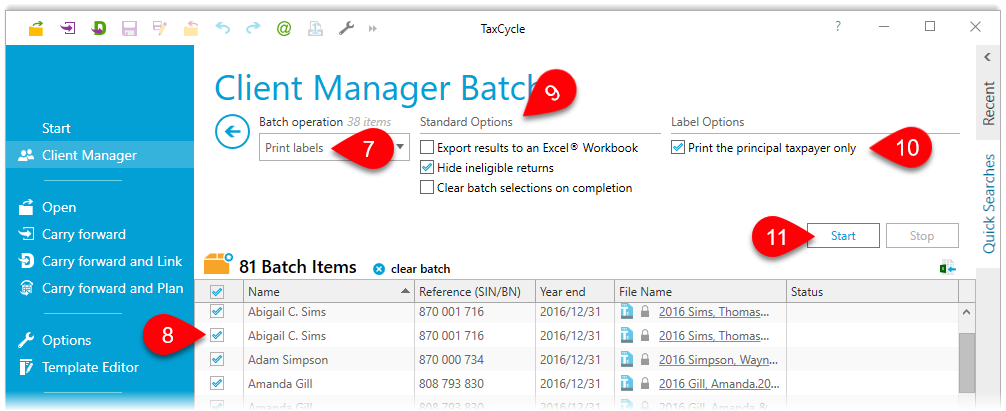Click the Adam Simpson name cell
This screenshot has width=1006, height=411.
pos(328,360)
